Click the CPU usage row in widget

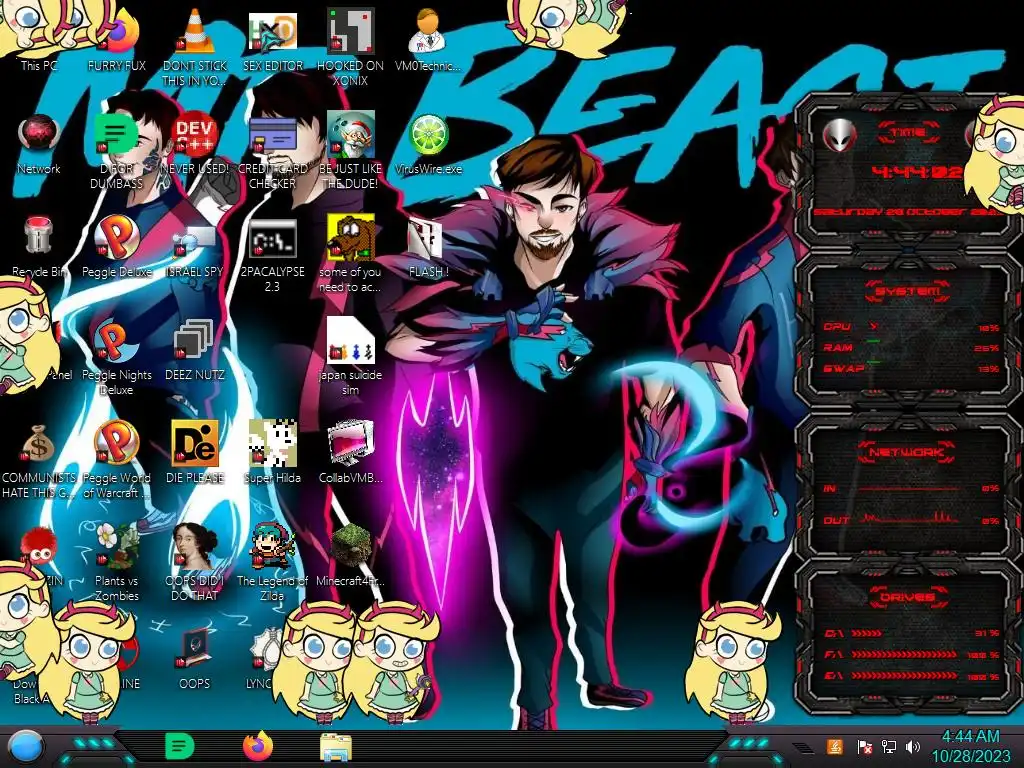click(x=911, y=327)
